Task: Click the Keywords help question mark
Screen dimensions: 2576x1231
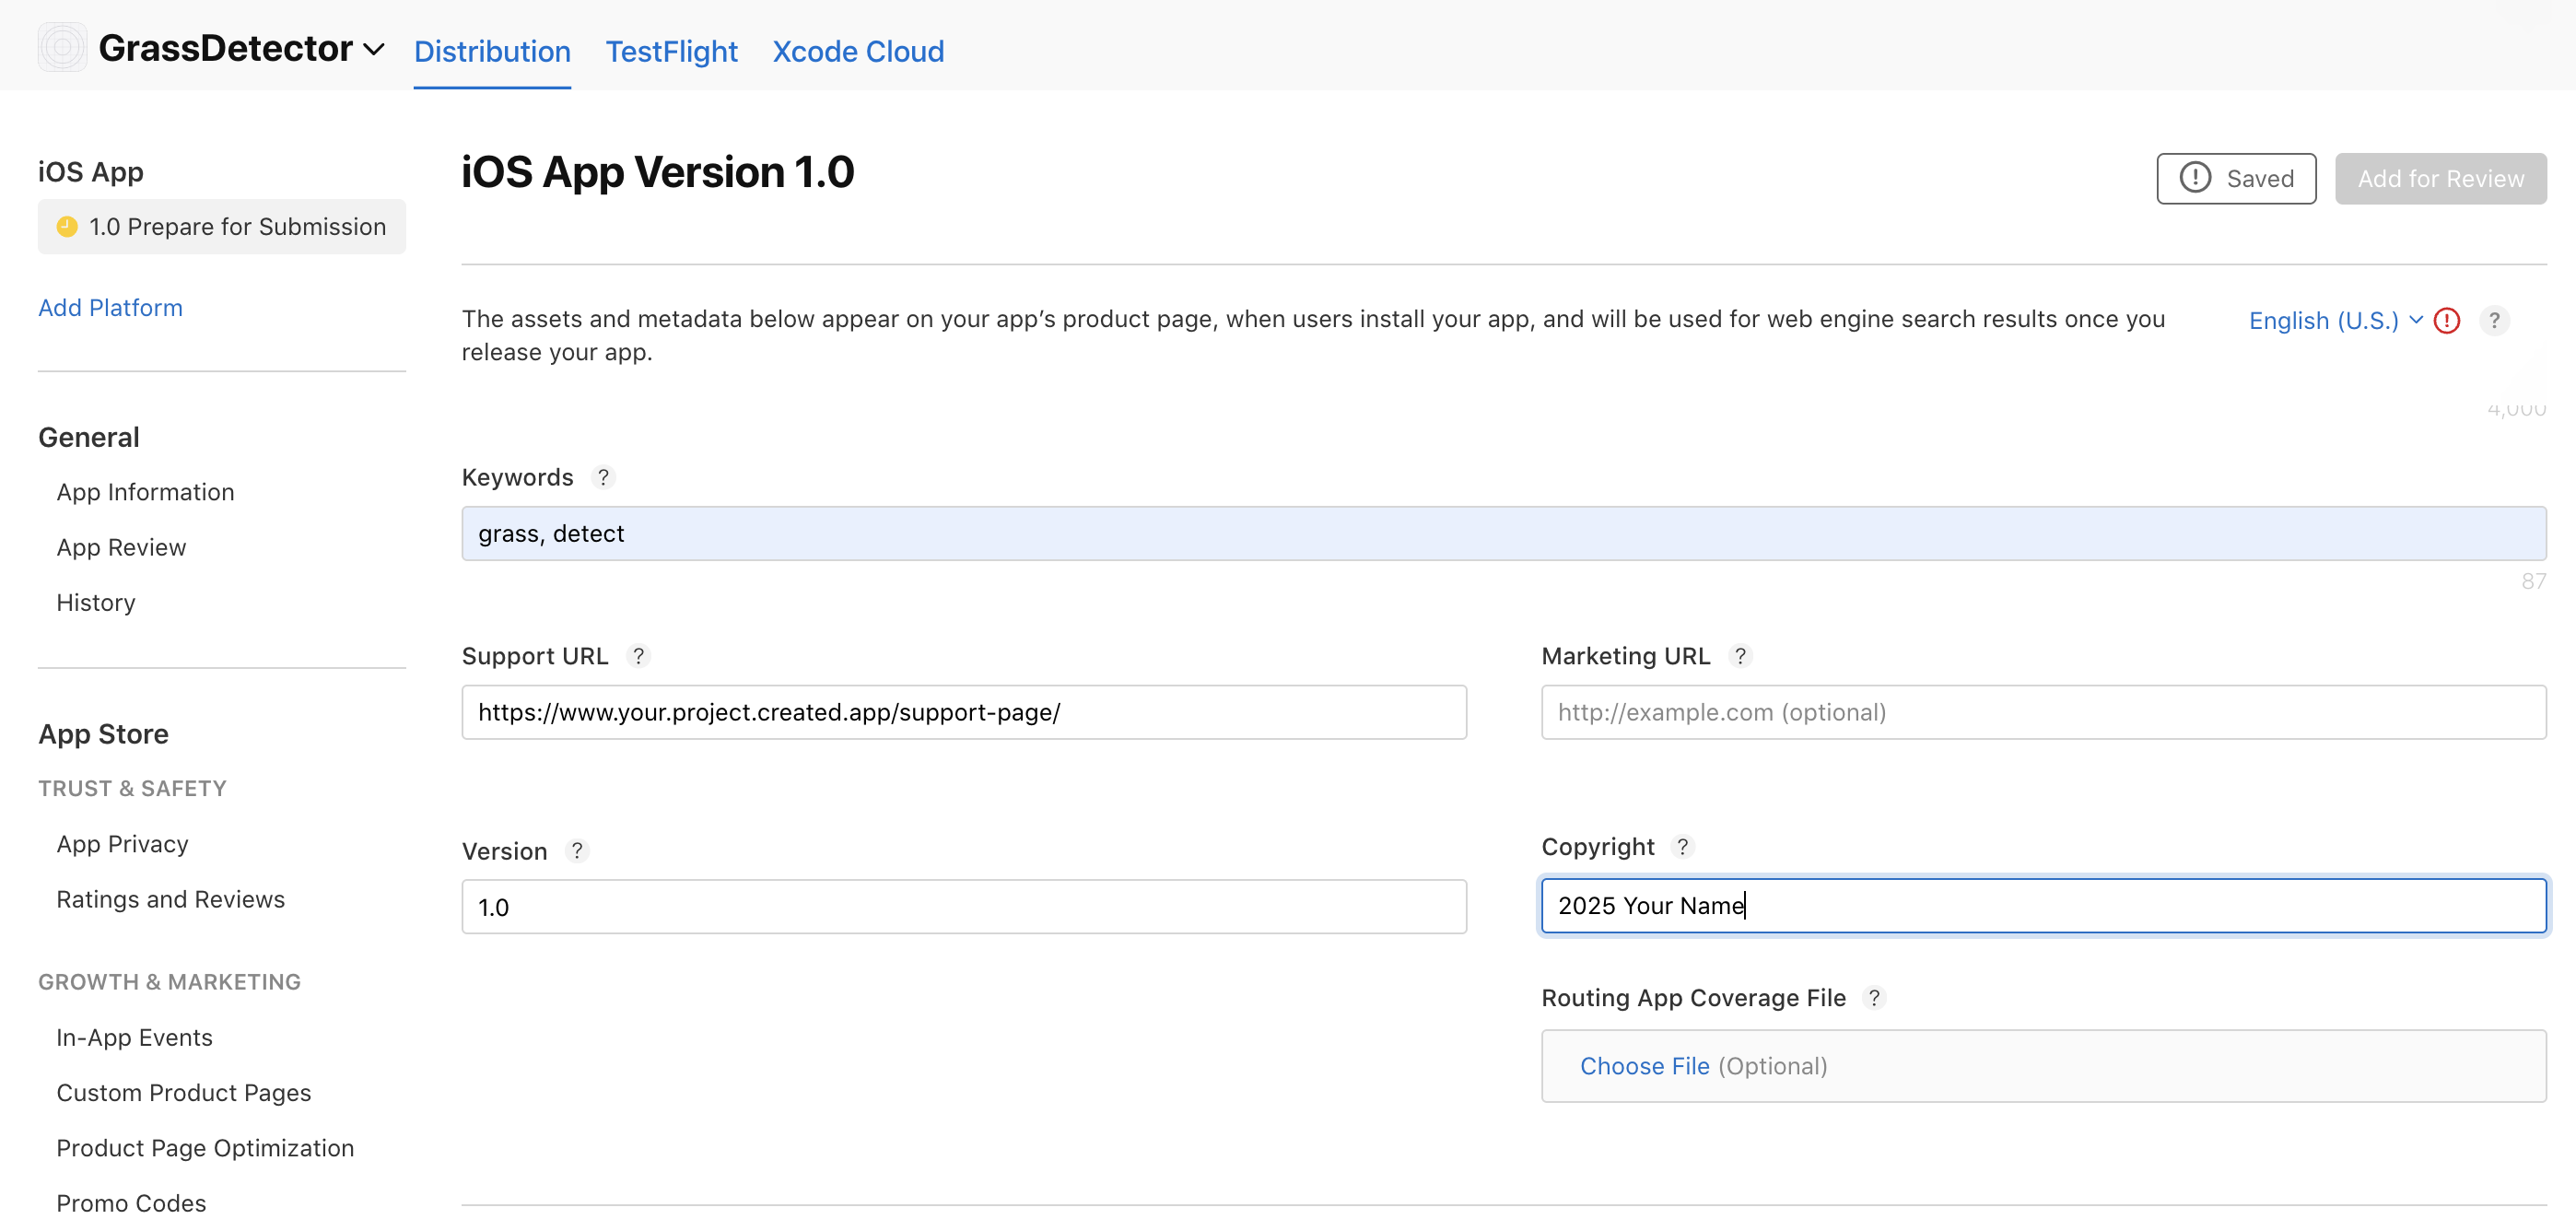Action: coord(603,477)
